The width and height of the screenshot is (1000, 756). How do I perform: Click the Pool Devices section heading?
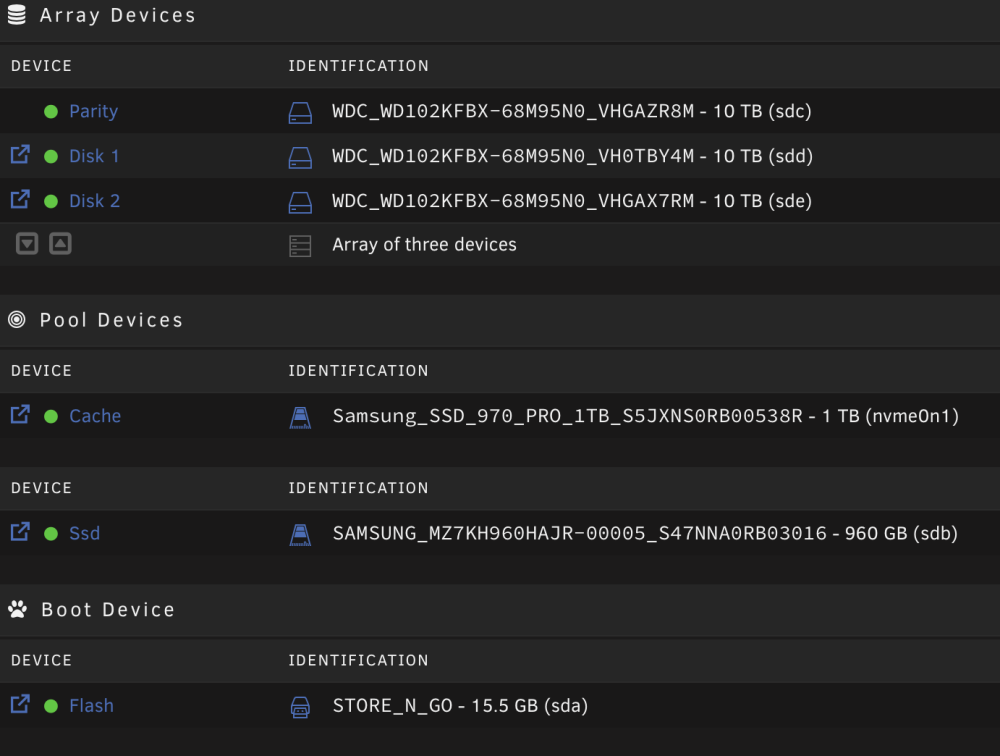[x=111, y=320]
